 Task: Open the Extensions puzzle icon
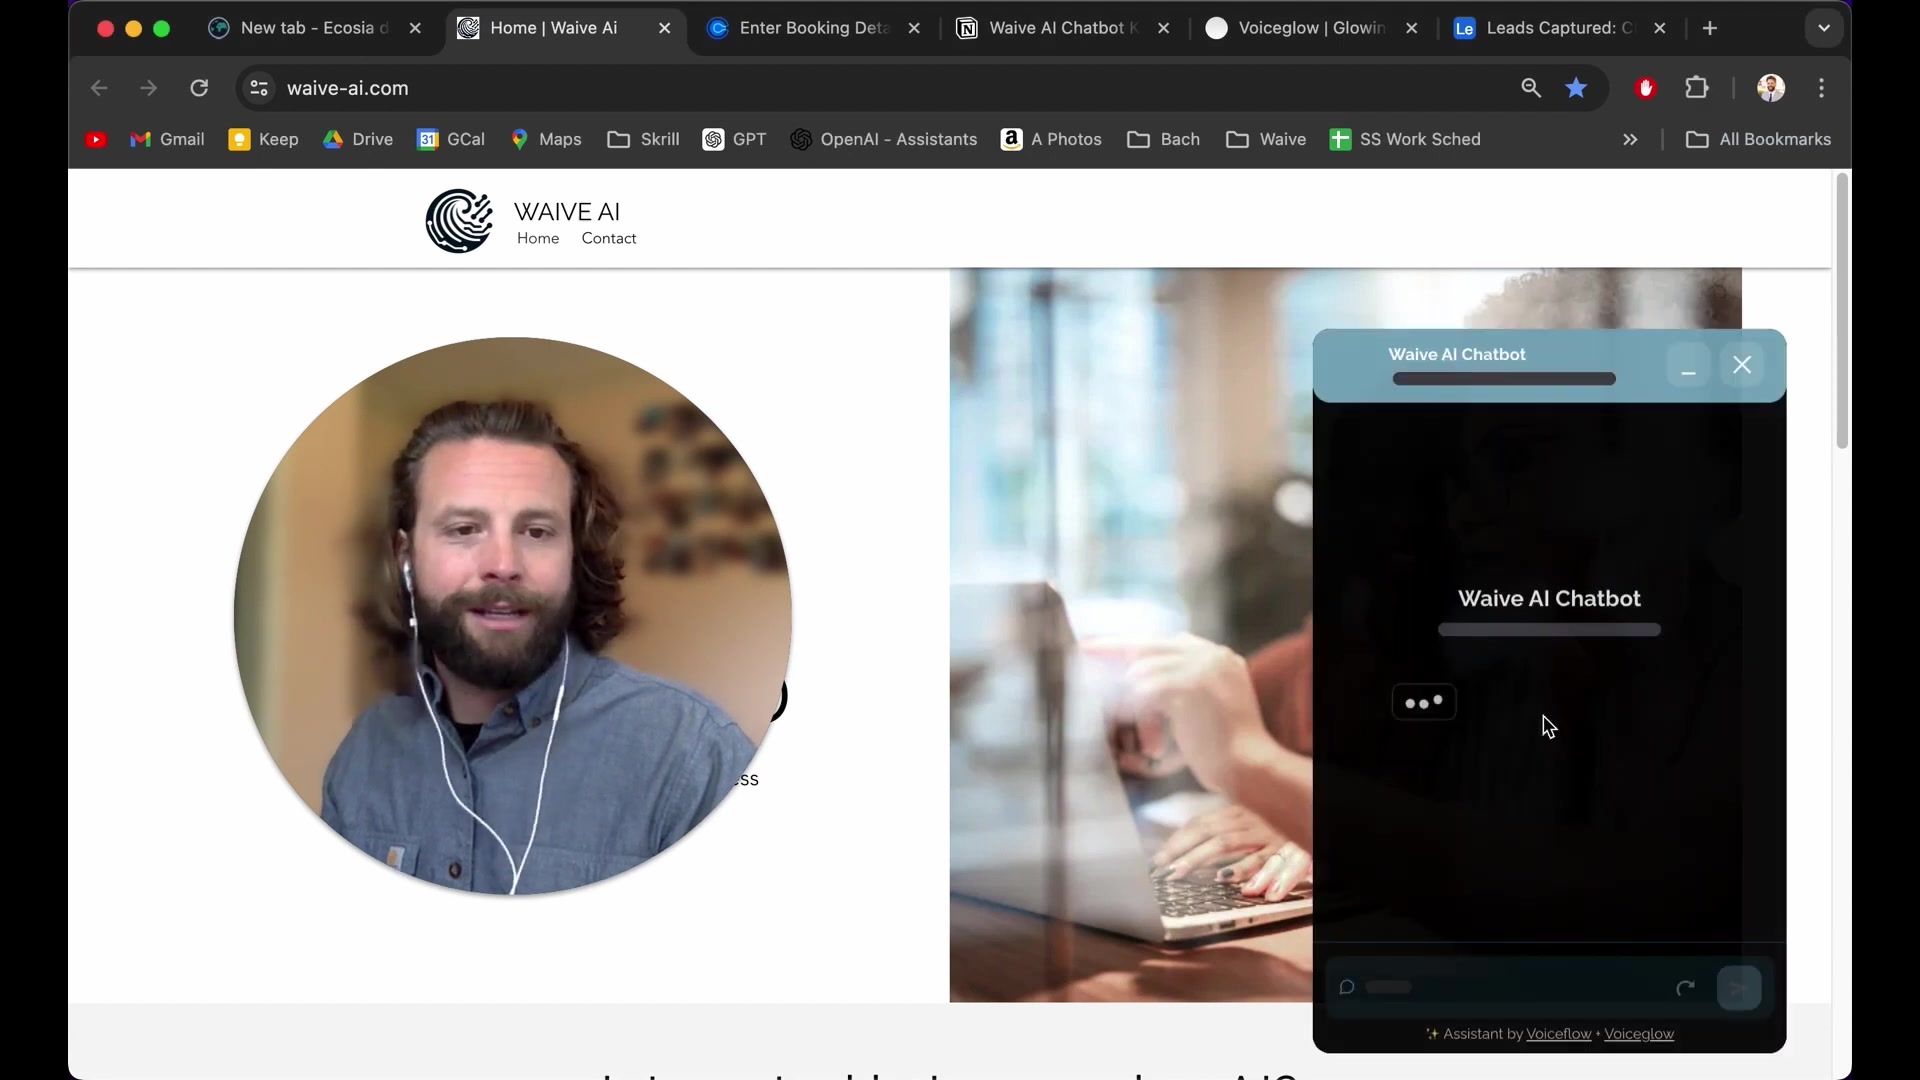1697,88
